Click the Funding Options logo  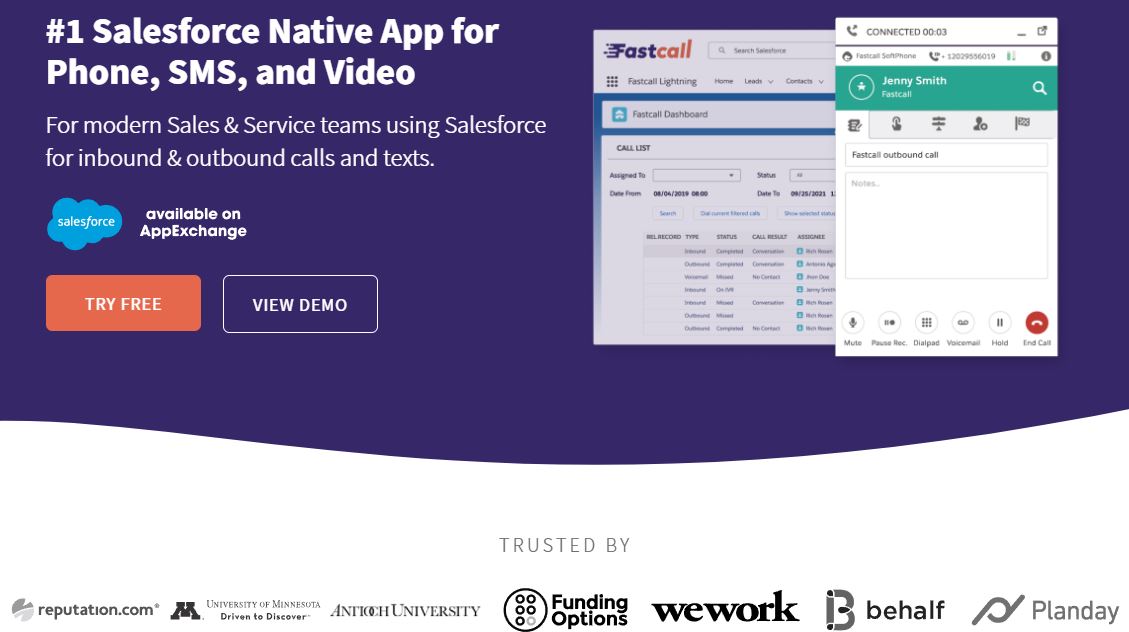click(x=566, y=610)
